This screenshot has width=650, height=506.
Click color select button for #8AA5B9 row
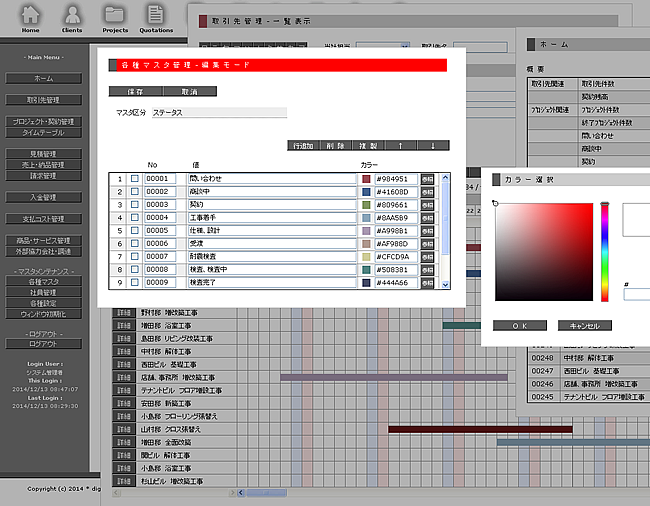point(427,218)
